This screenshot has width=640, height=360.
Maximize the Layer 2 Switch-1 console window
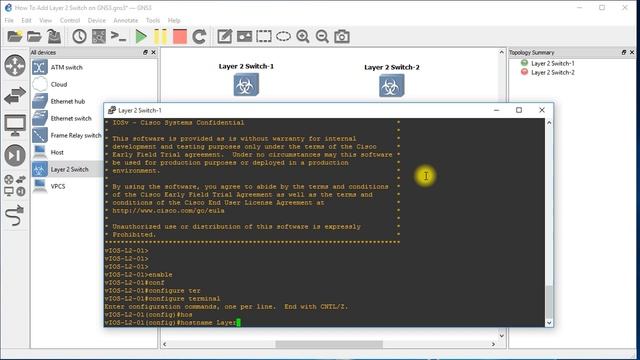point(519,110)
